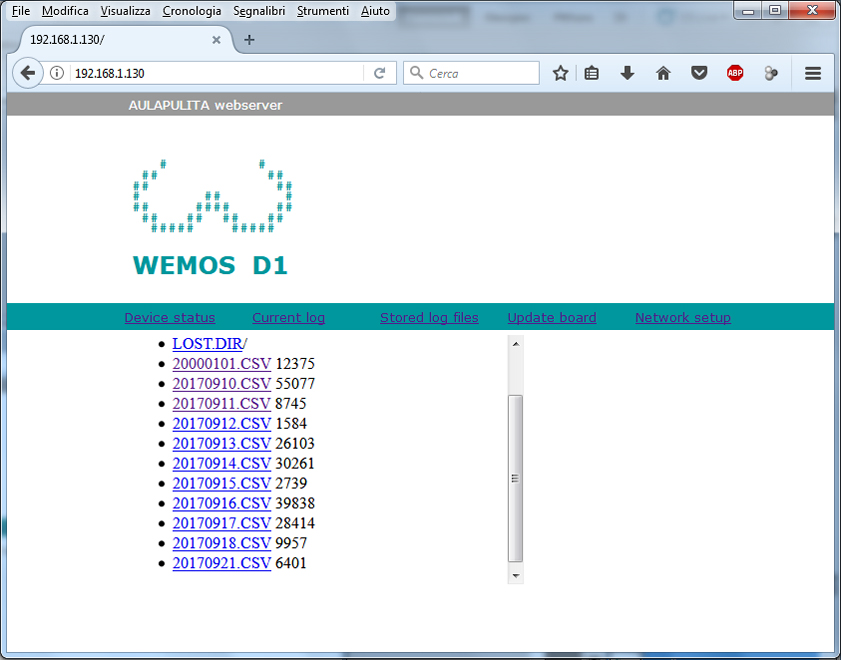841x660 pixels.
Task: Save page to Pocket icon
Action: (x=699, y=73)
